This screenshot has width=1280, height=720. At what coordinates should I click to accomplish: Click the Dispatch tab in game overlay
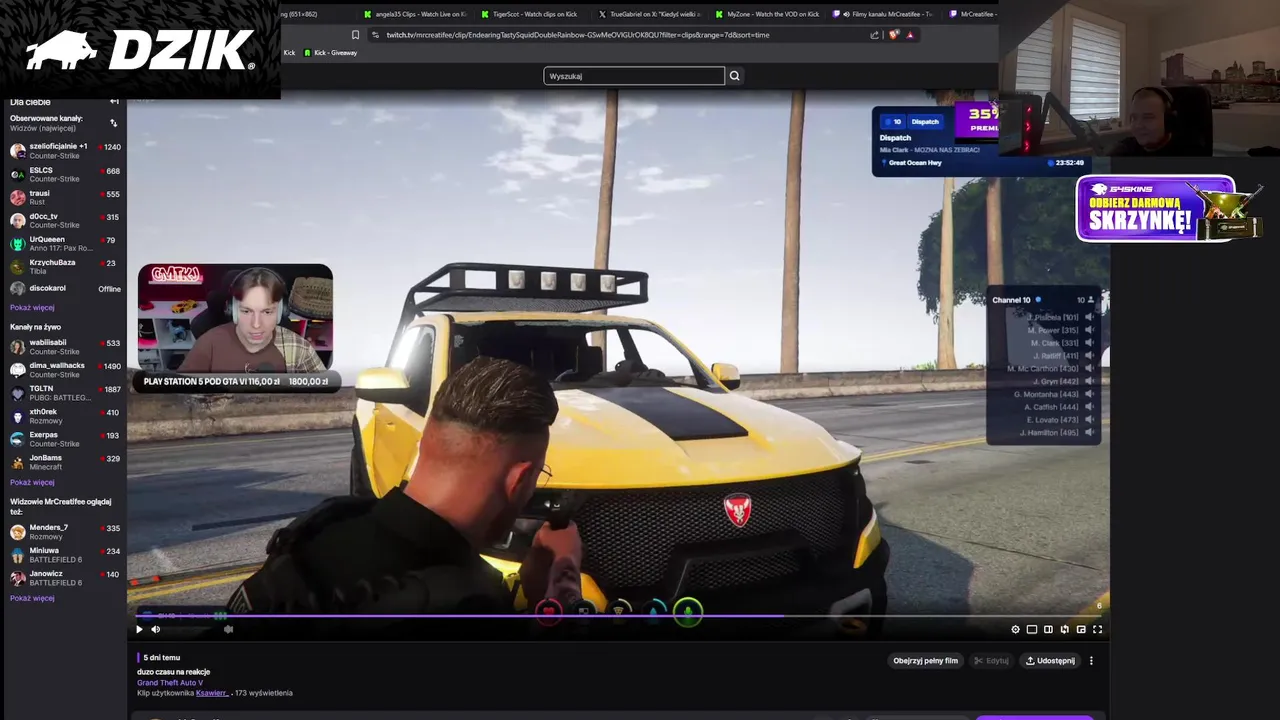point(925,122)
